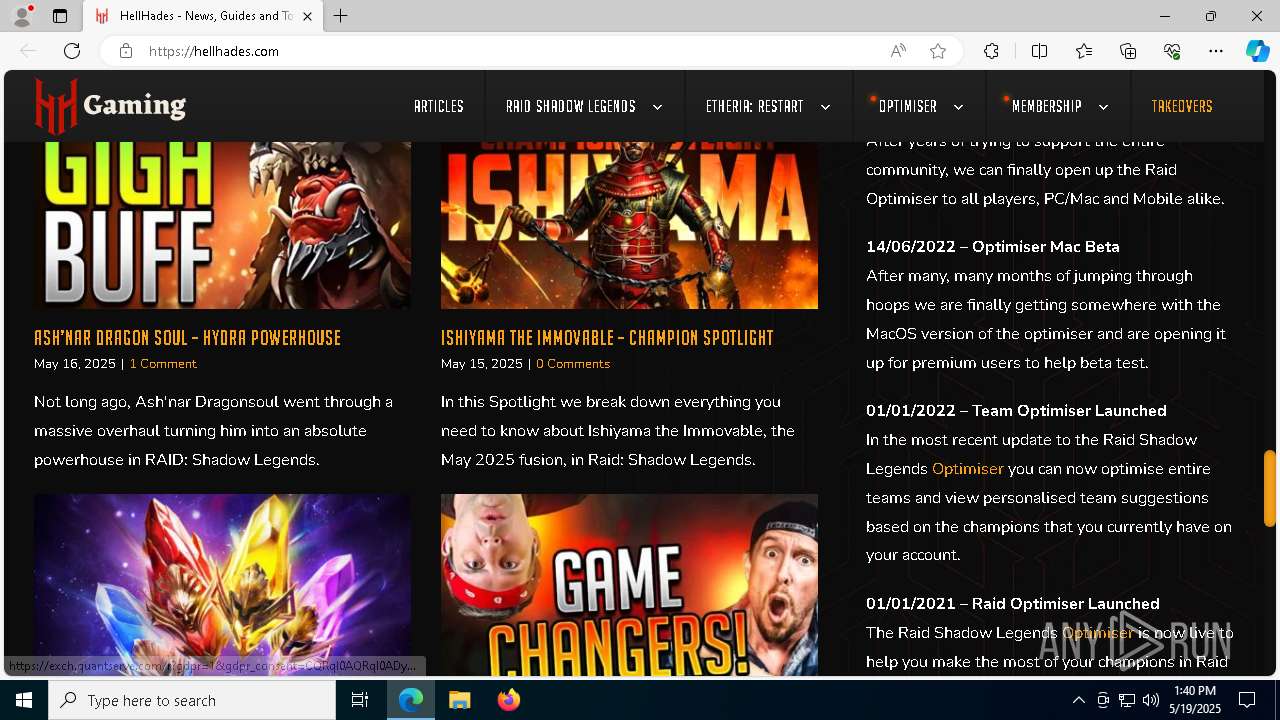Open Ash'nar Dragon Soul article title

click(188, 338)
